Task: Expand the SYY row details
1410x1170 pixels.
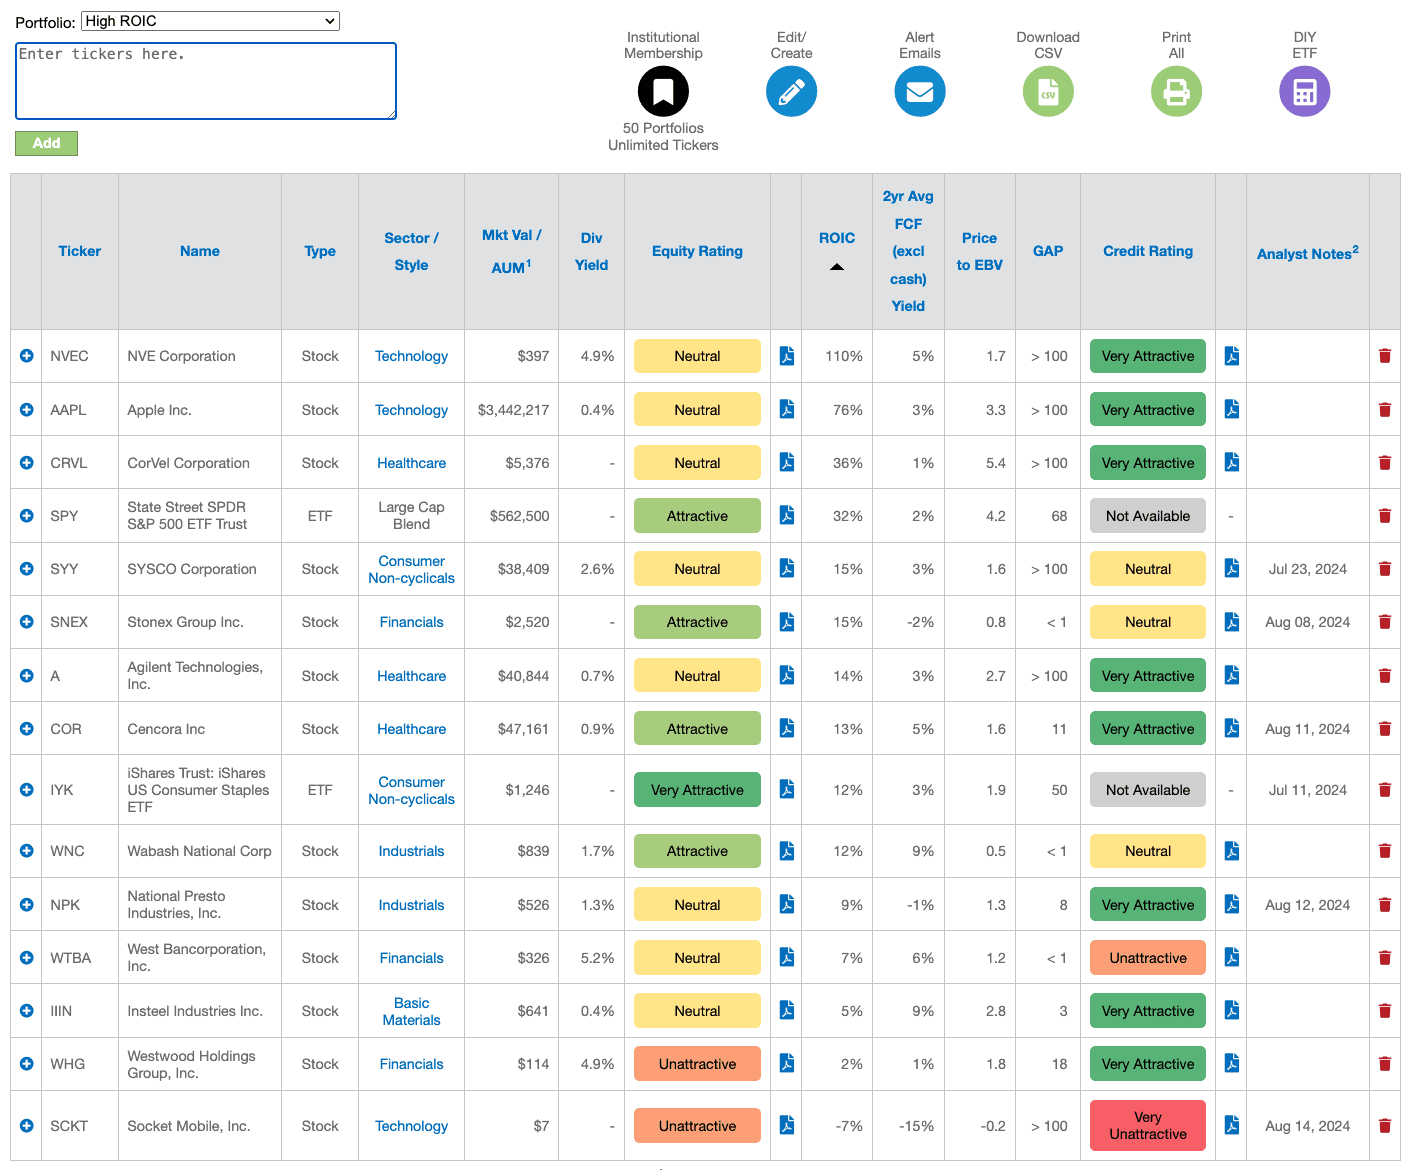Action: tap(27, 569)
